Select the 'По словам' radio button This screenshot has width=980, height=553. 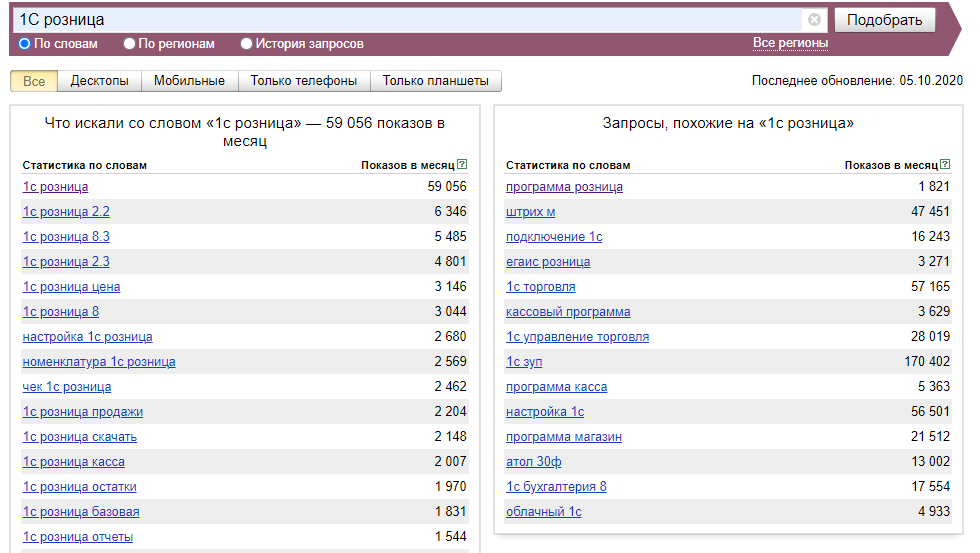[x=25, y=44]
